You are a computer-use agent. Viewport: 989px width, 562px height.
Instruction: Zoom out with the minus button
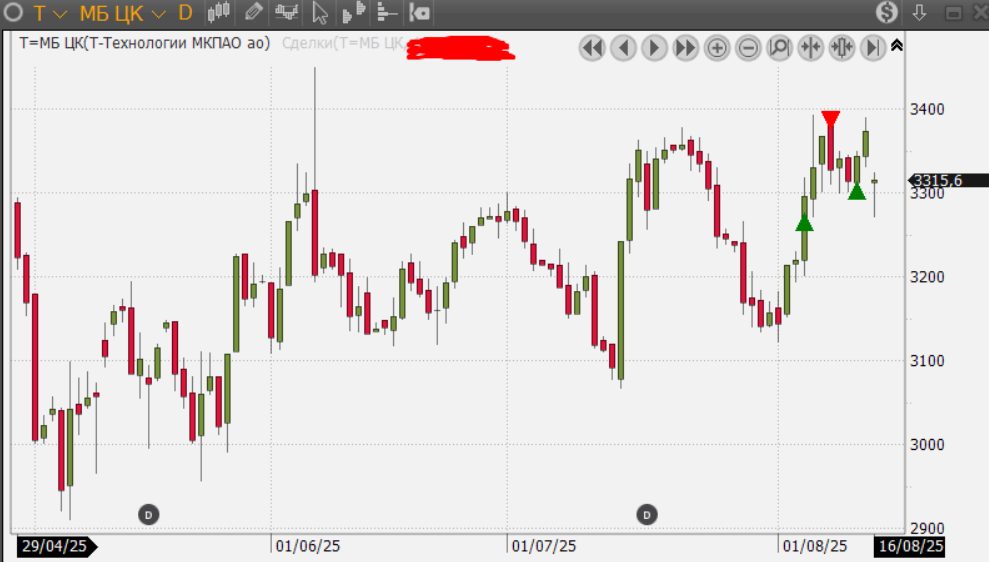[748, 47]
